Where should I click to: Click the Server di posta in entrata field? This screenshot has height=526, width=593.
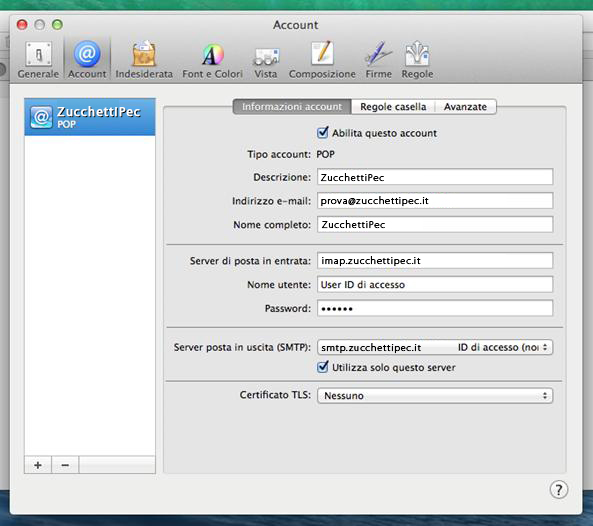click(435, 261)
